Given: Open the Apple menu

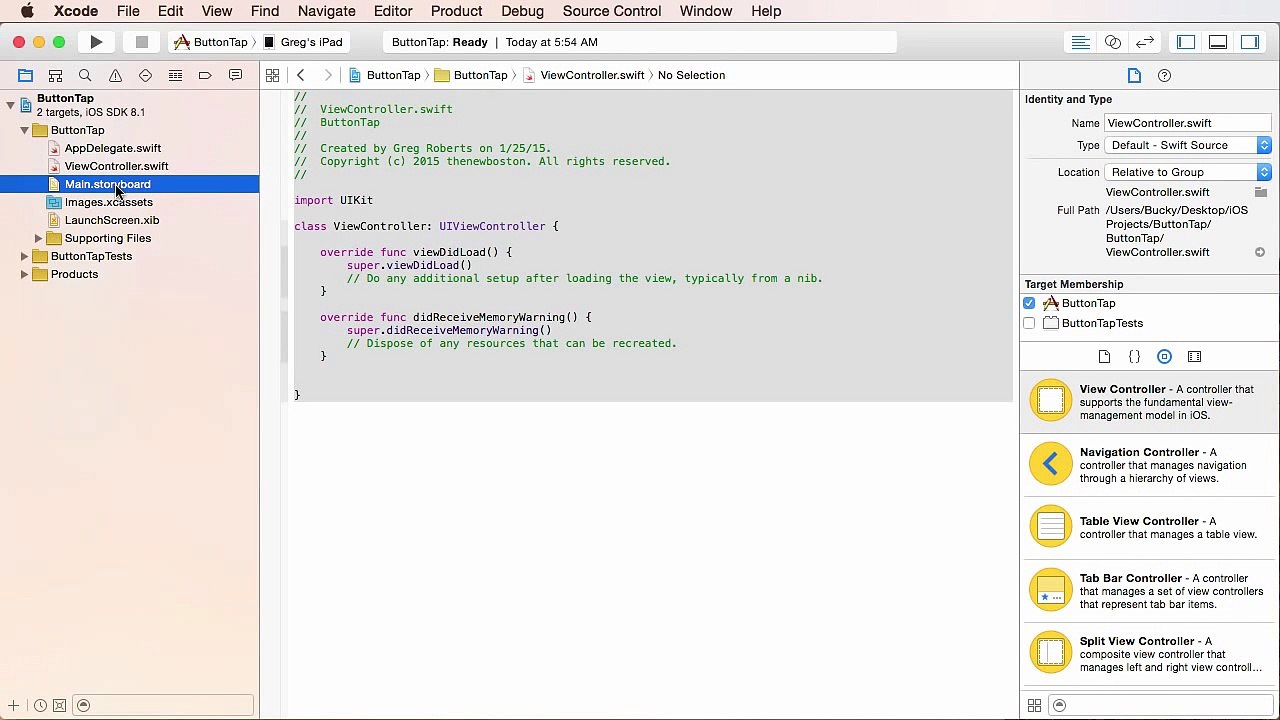Looking at the screenshot, I should click(27, 11).
